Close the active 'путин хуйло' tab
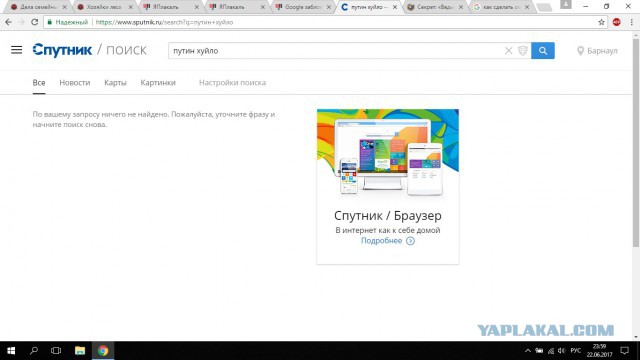The height and width of the screenshot is (360, 640). [395, 7]
